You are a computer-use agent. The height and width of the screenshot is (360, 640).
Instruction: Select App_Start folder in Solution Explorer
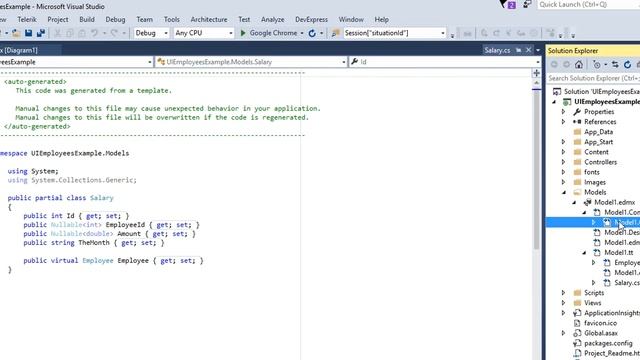coord(598,142)
